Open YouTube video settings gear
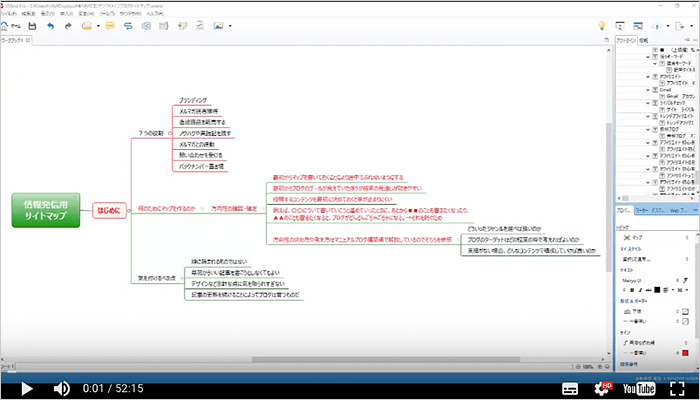Image resolution: width=700 pixels, height=400 pixels. click(606, 388)
